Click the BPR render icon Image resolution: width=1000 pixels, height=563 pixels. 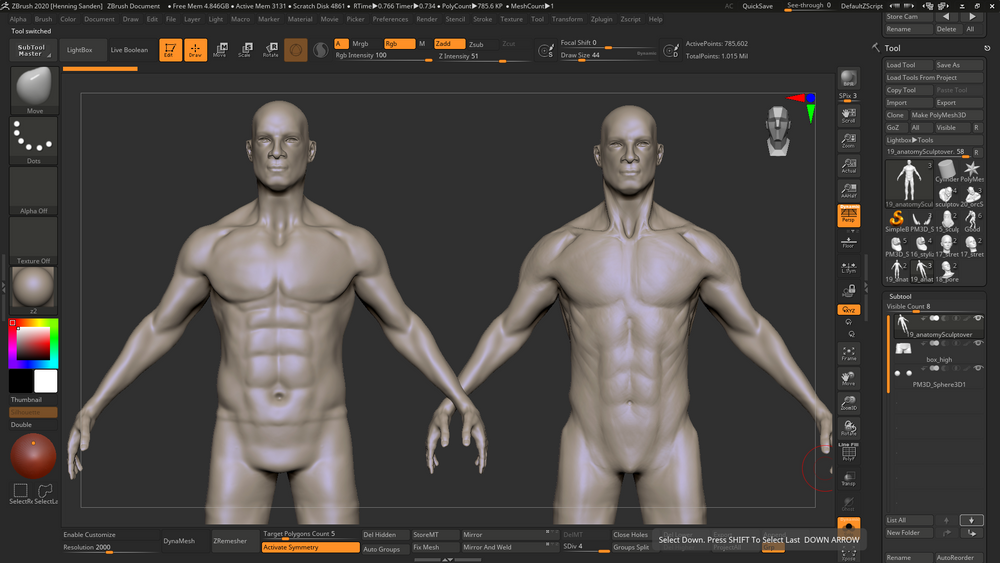[848, 78]
